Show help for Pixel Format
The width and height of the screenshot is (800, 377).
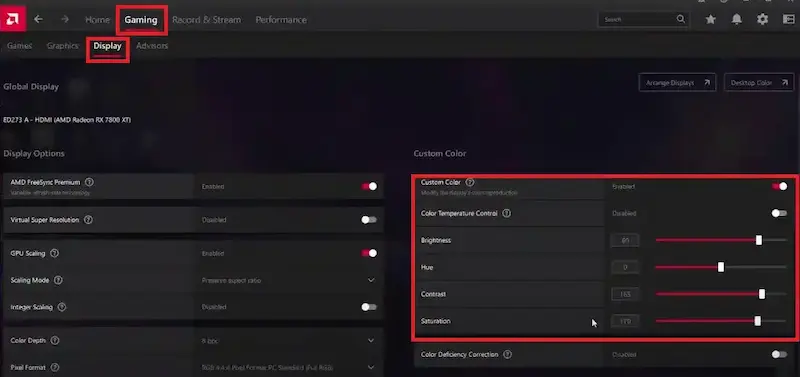pyautogui.click(x=55, y=367)
